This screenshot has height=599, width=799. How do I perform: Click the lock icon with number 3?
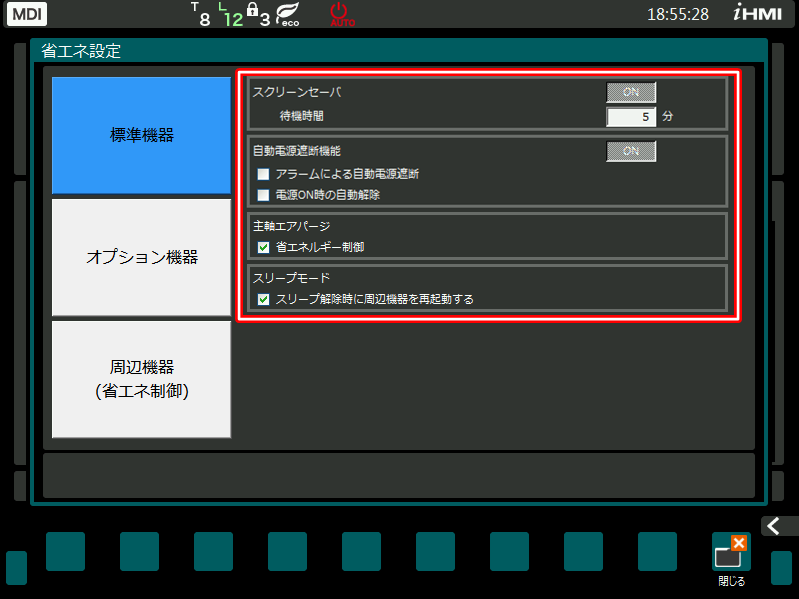coord(258,15)
